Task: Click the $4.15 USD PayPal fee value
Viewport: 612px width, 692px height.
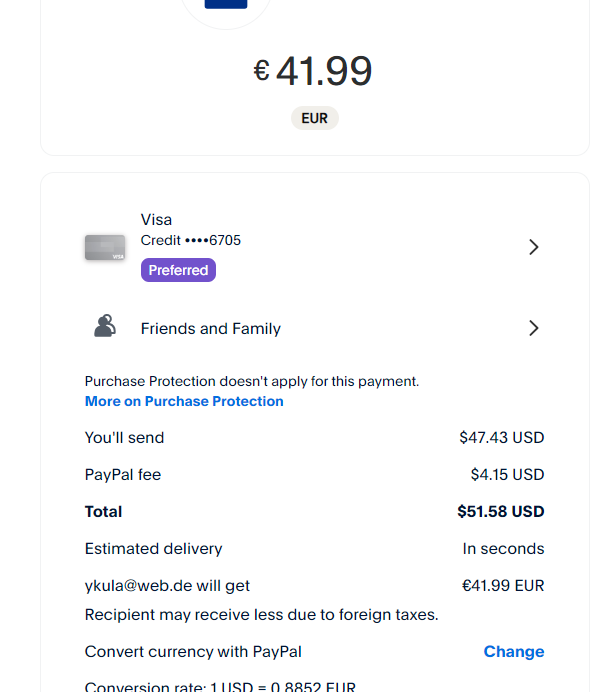Action: coord(507,474)
